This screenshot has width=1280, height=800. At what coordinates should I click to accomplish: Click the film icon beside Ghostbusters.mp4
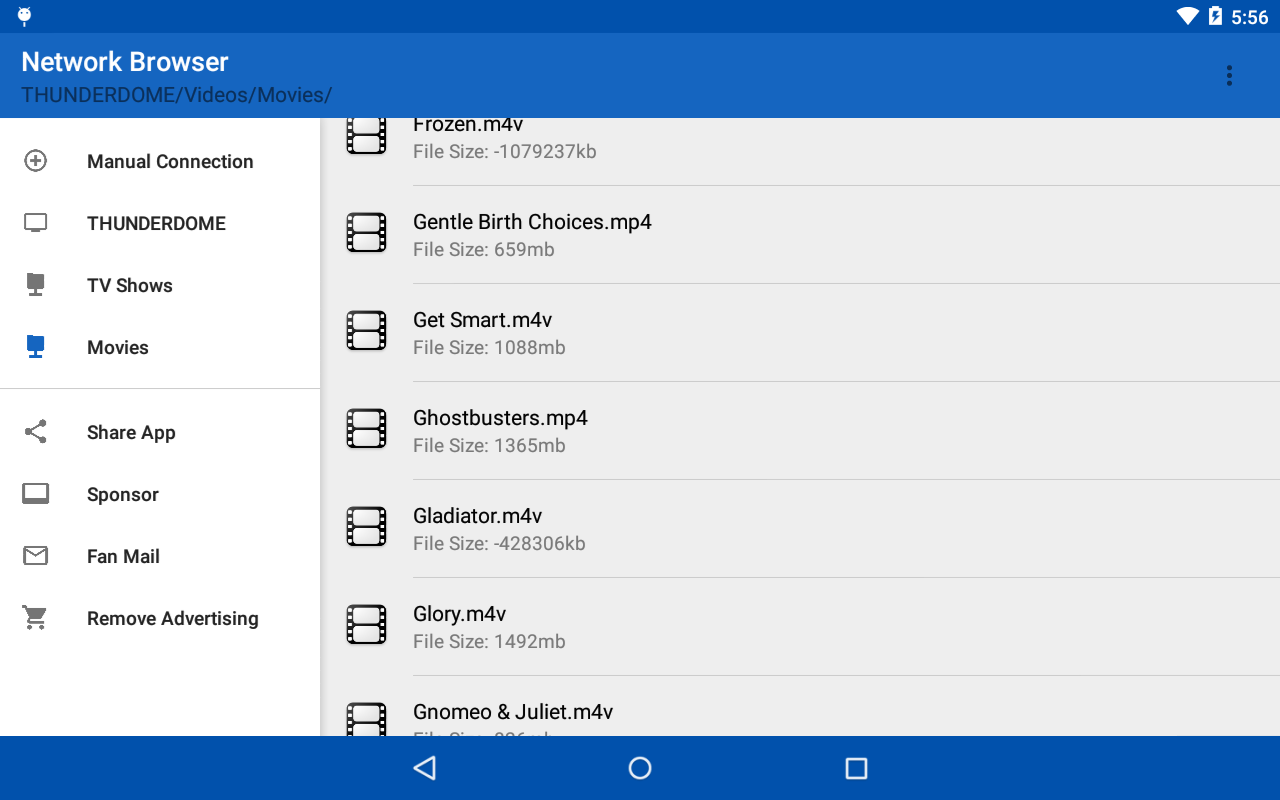click(x=366, y=429)
